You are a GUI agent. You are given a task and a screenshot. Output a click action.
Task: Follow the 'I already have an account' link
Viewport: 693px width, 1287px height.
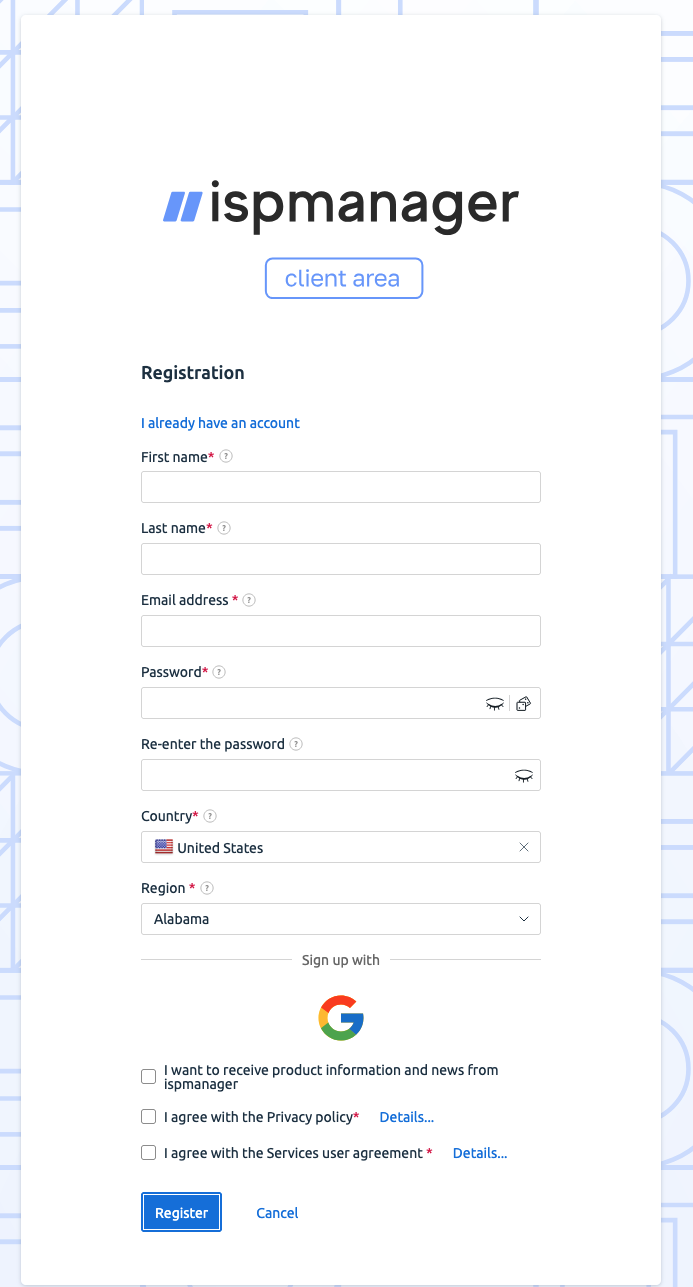[x=220, y=423]
